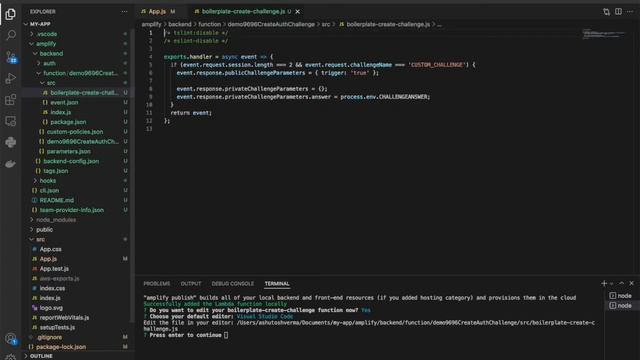Open Explorer more actions ellipsis
This screenshot has height=360, width=640.
[124, 11]
